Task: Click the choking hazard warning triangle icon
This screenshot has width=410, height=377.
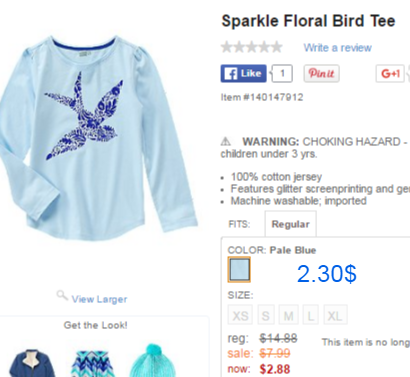Action: [226, 141]
